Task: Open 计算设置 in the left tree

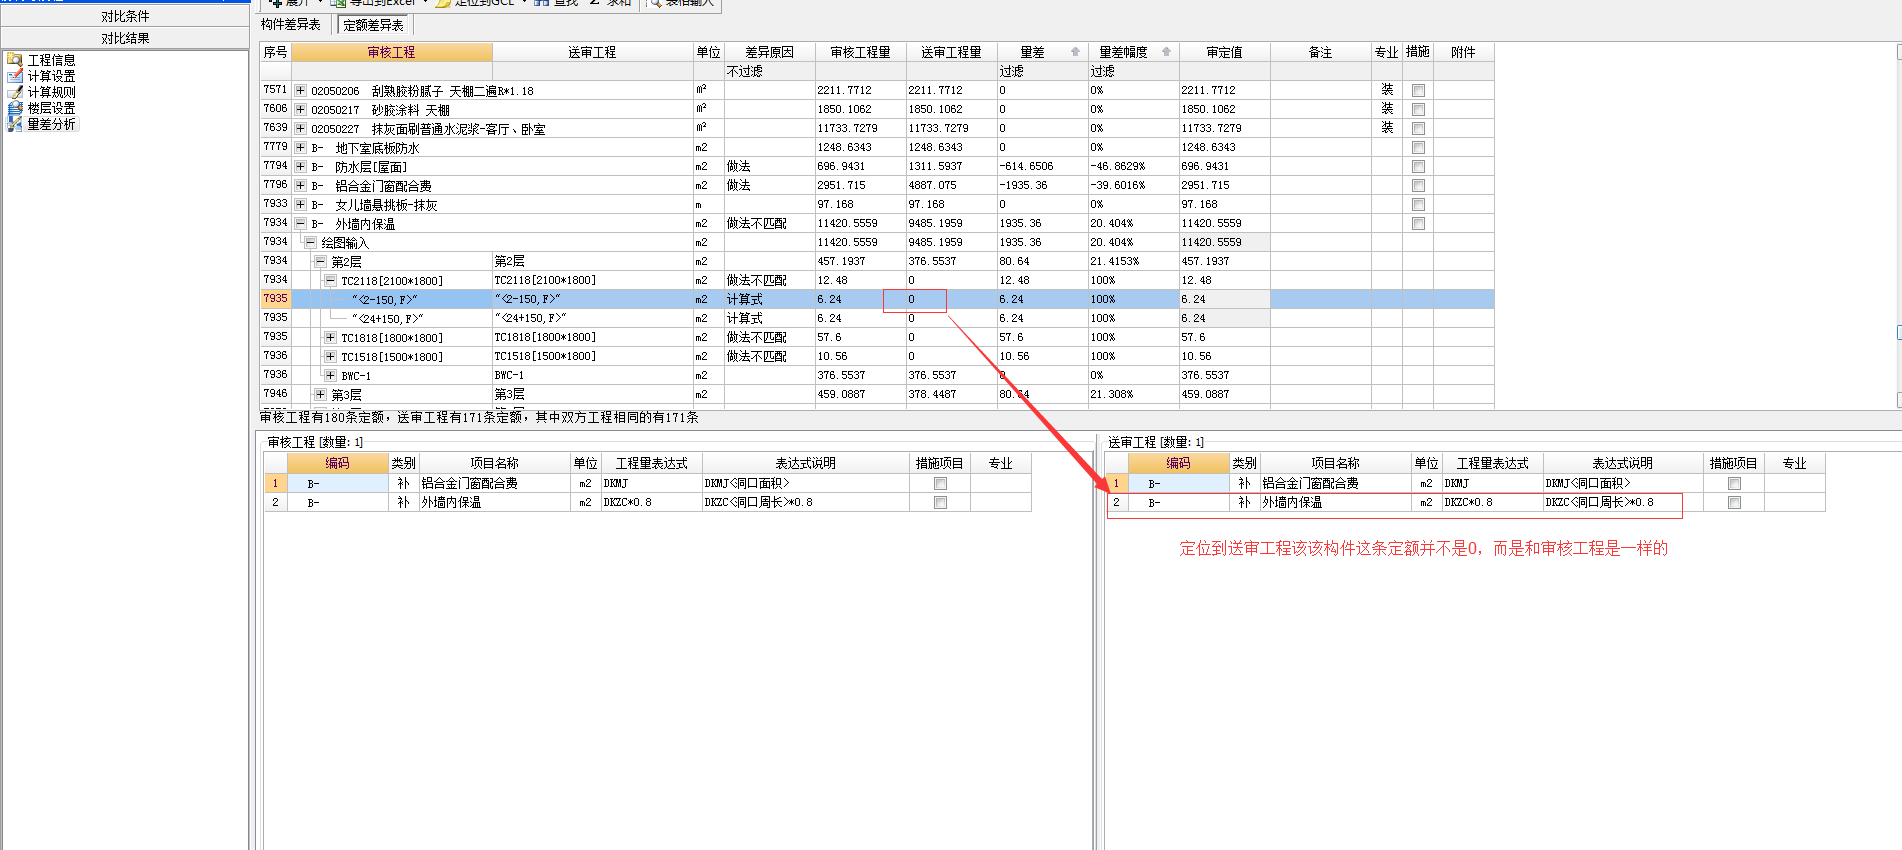Action: point(51,76)
